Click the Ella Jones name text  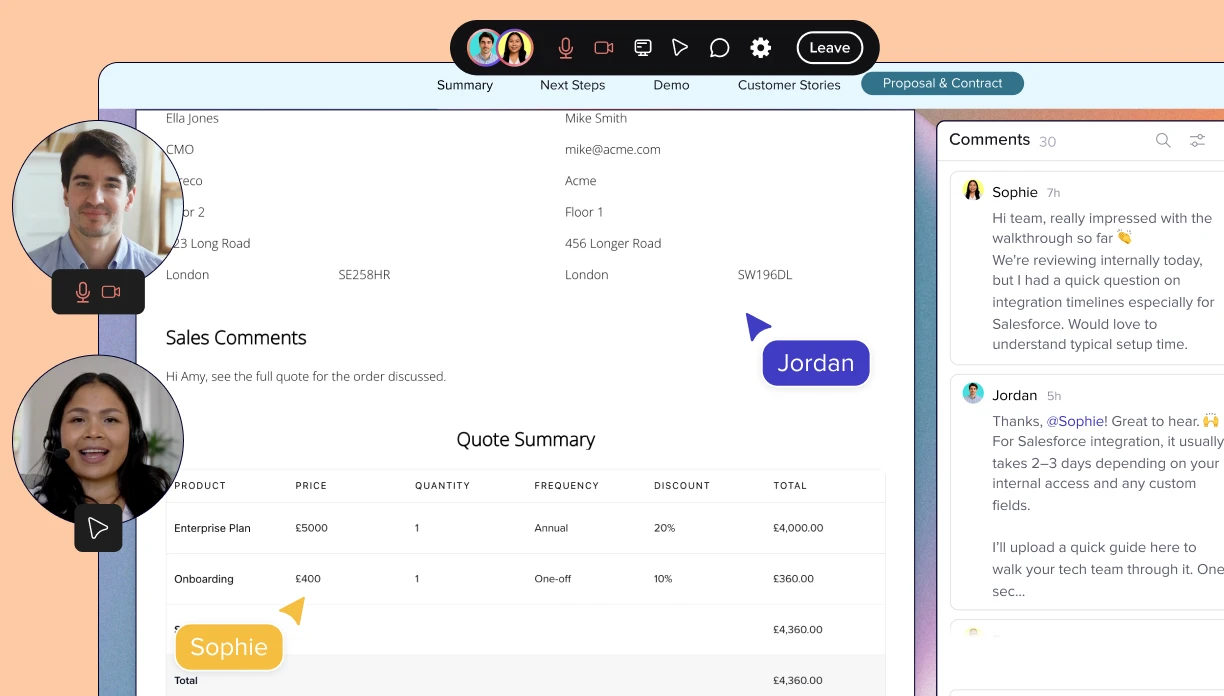192,118
